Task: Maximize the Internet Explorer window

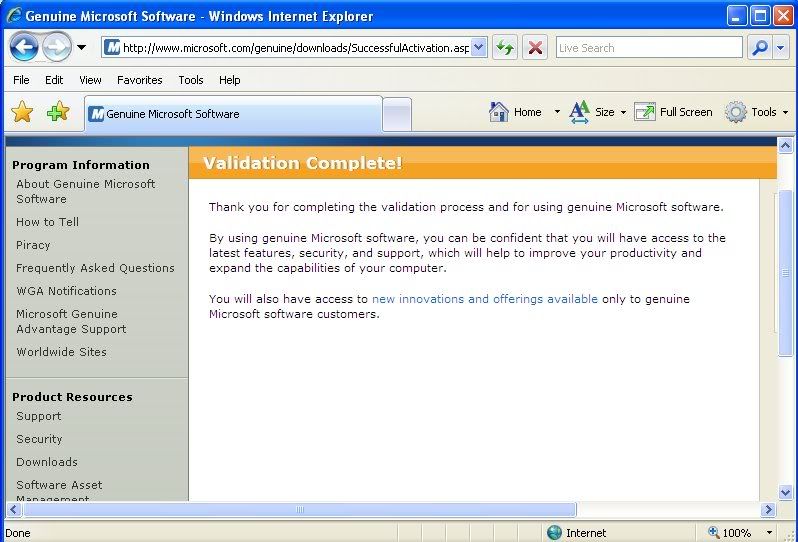Action: coord(760,16)
